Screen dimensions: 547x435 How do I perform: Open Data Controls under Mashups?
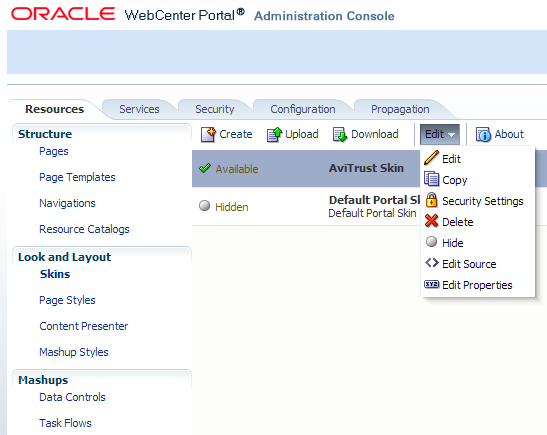coord(72,397)
